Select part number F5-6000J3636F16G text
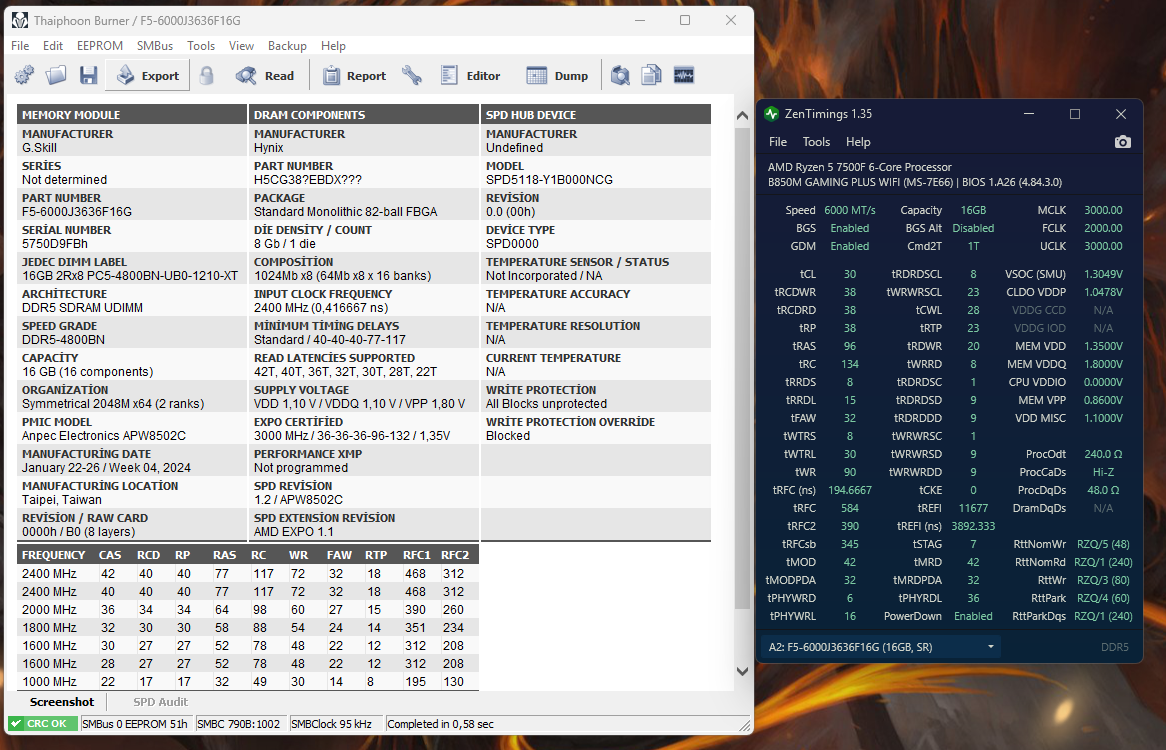1166x750 pixels. 77,212
